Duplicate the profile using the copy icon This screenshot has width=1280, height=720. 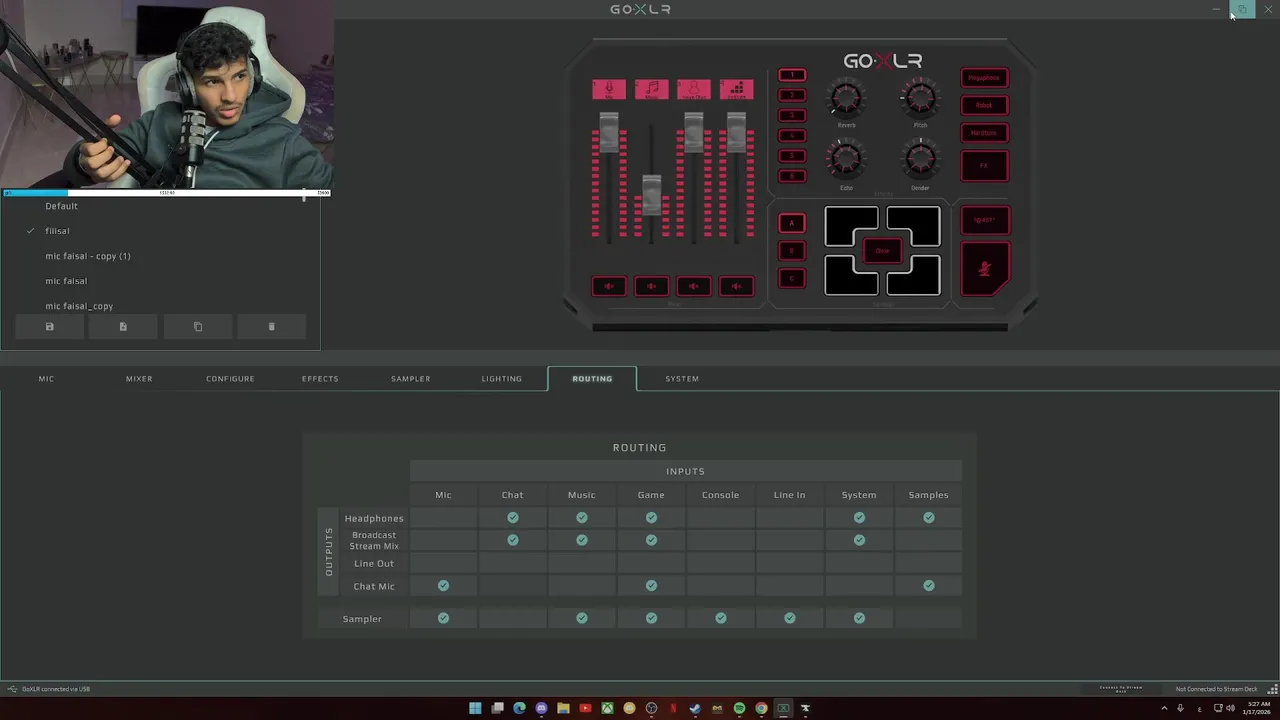(x=197, y=327)
